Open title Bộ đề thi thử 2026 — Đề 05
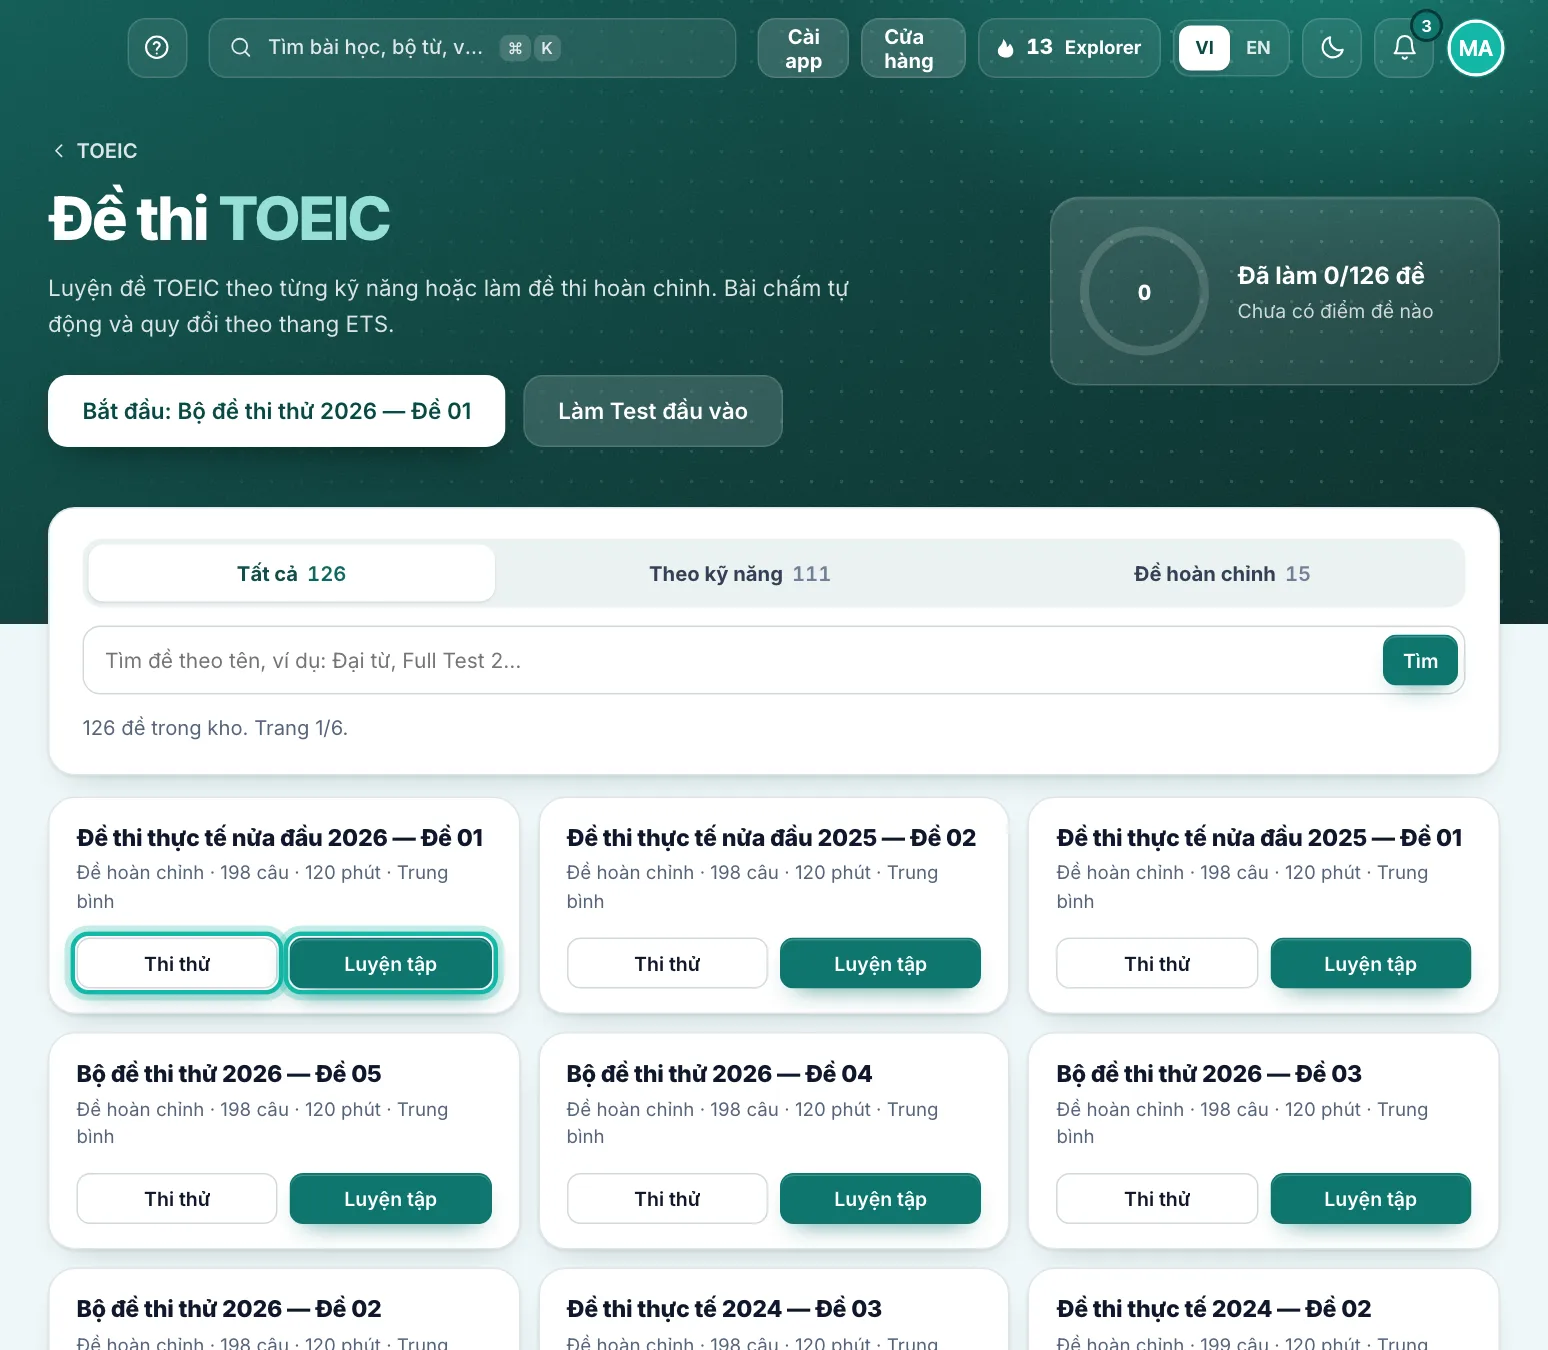 coord(229,1074)
